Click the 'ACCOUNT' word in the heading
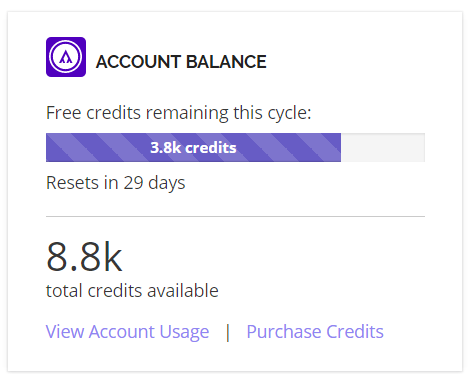This screenshot has height=374, width=471. click(x=138, y=62)
